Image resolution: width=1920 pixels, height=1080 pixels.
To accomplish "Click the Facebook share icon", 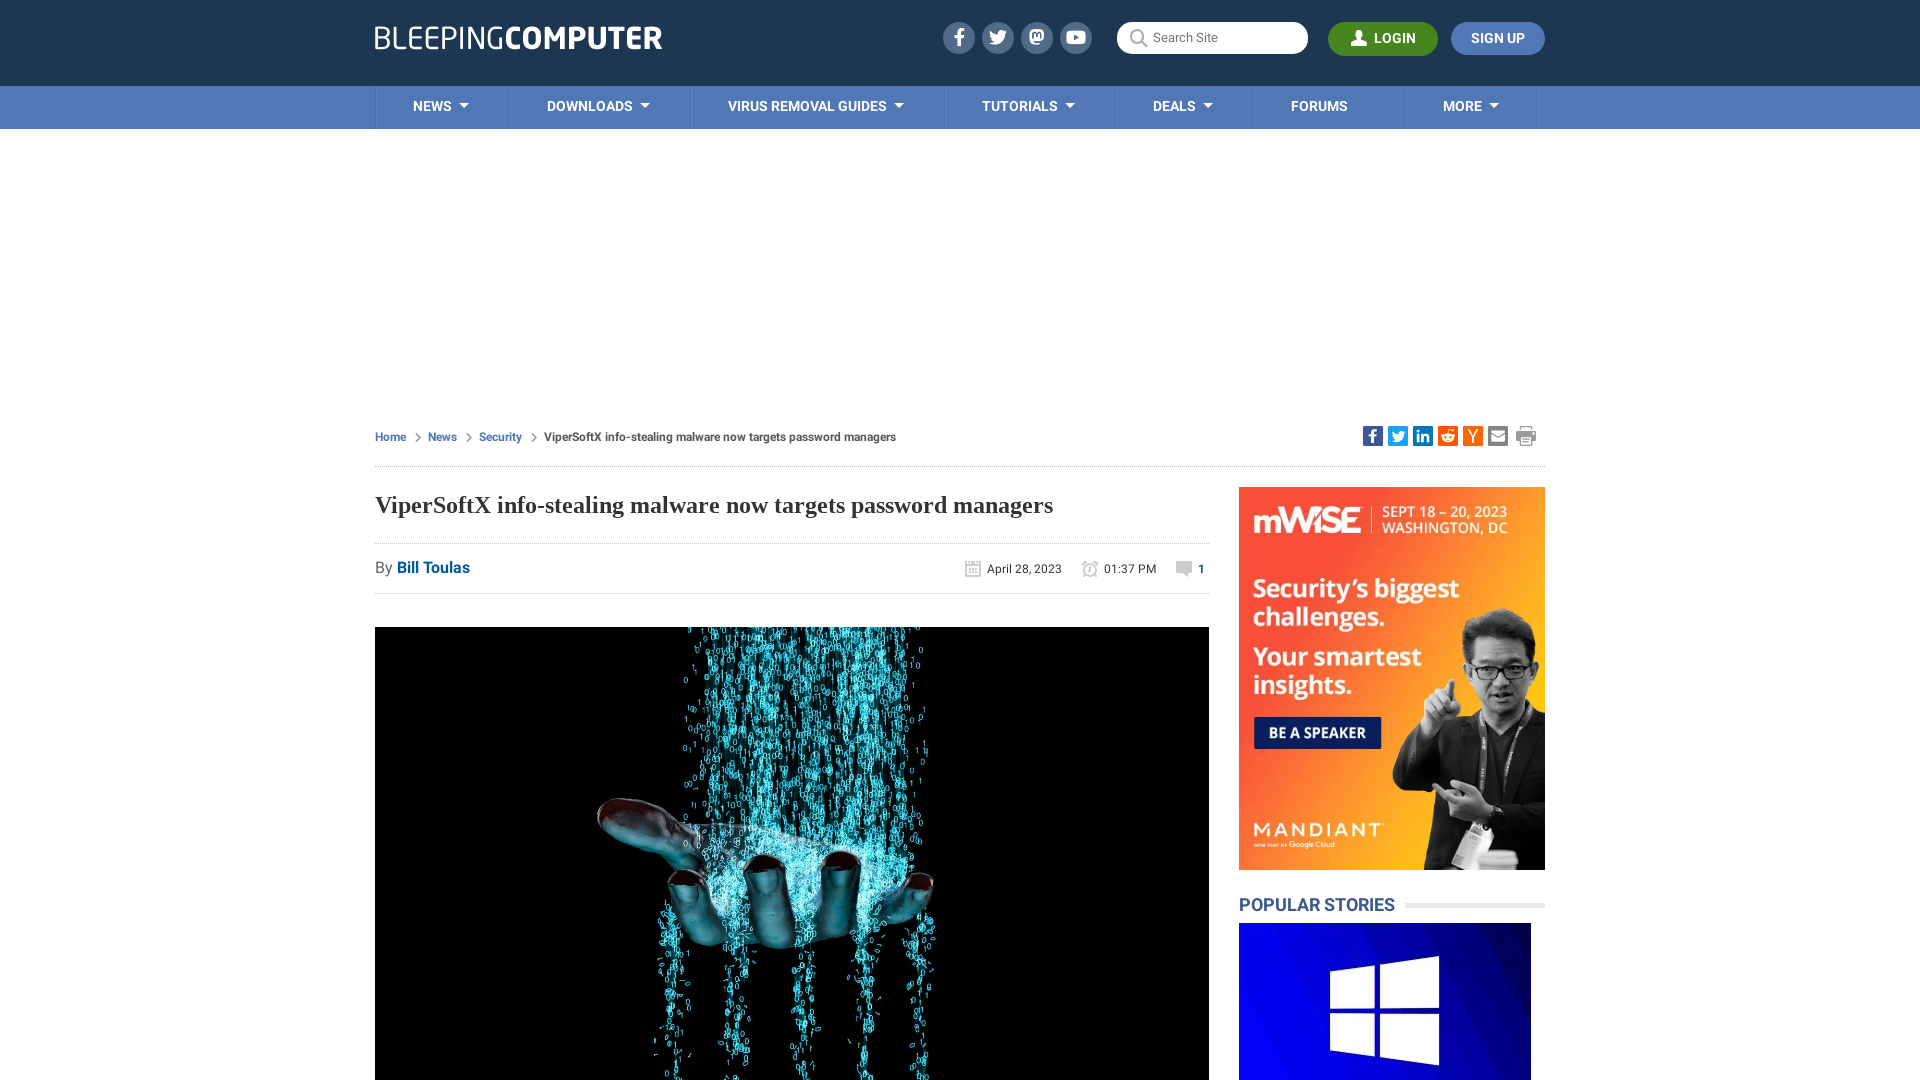I will click(1371, 435).
